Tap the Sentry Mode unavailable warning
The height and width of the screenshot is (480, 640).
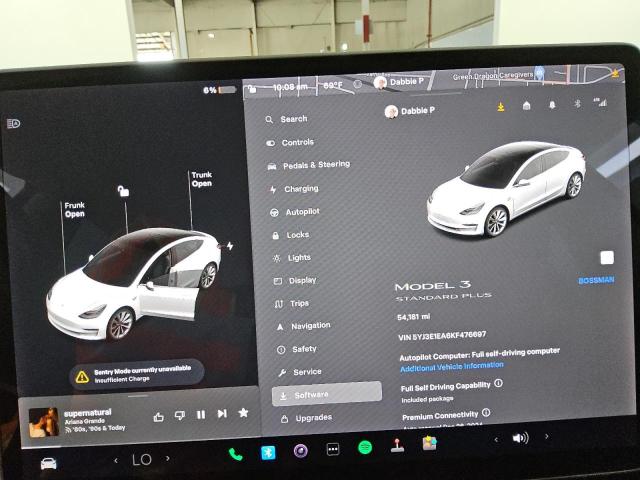137,374
